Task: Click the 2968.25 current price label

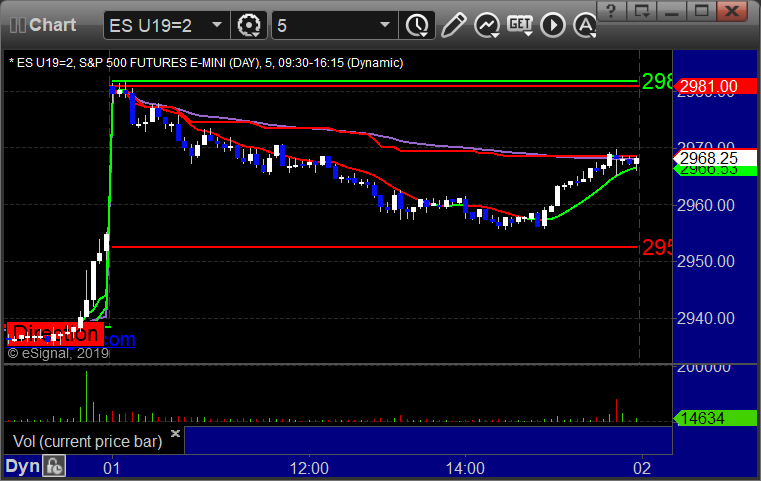Action: [x=715, y=158]
